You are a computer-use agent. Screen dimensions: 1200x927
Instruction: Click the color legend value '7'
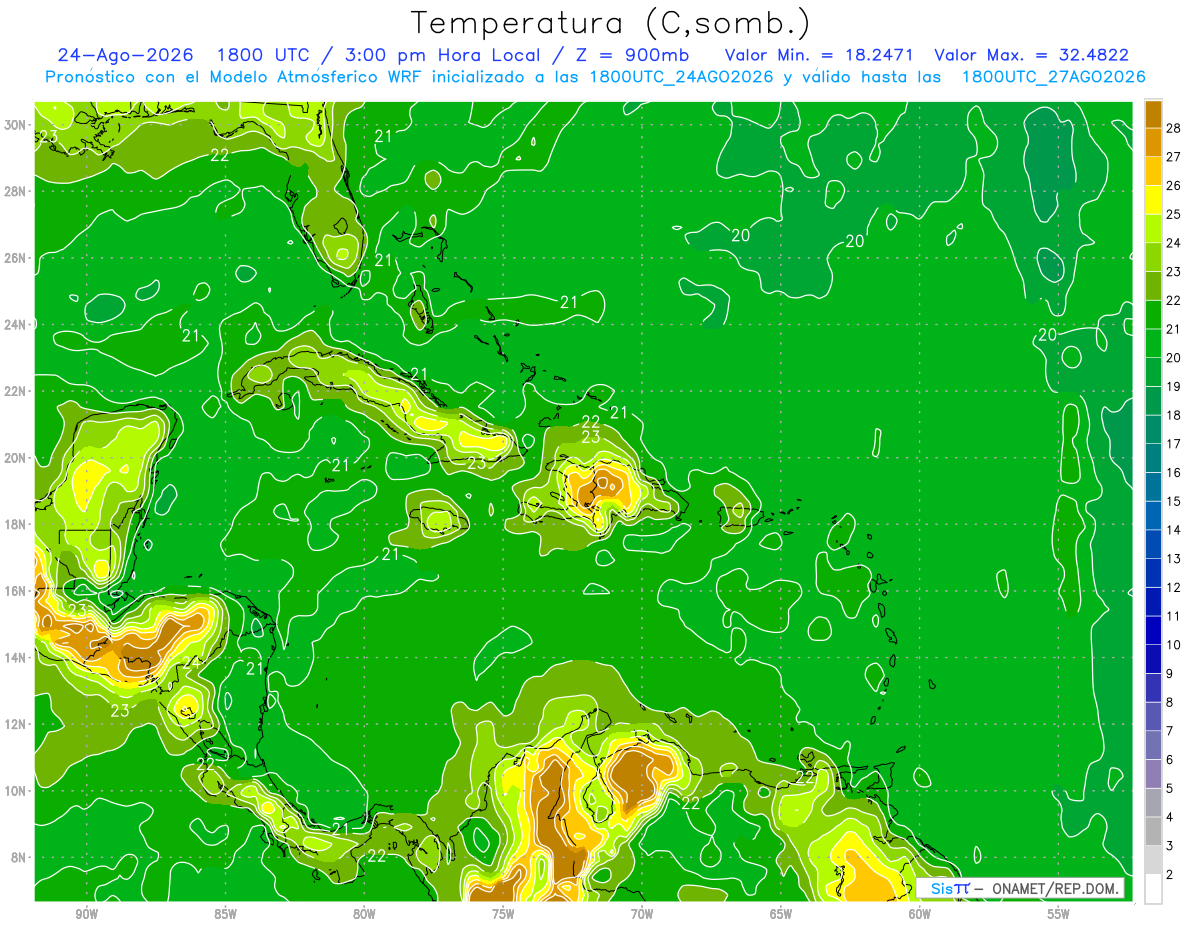(1170, 731)
